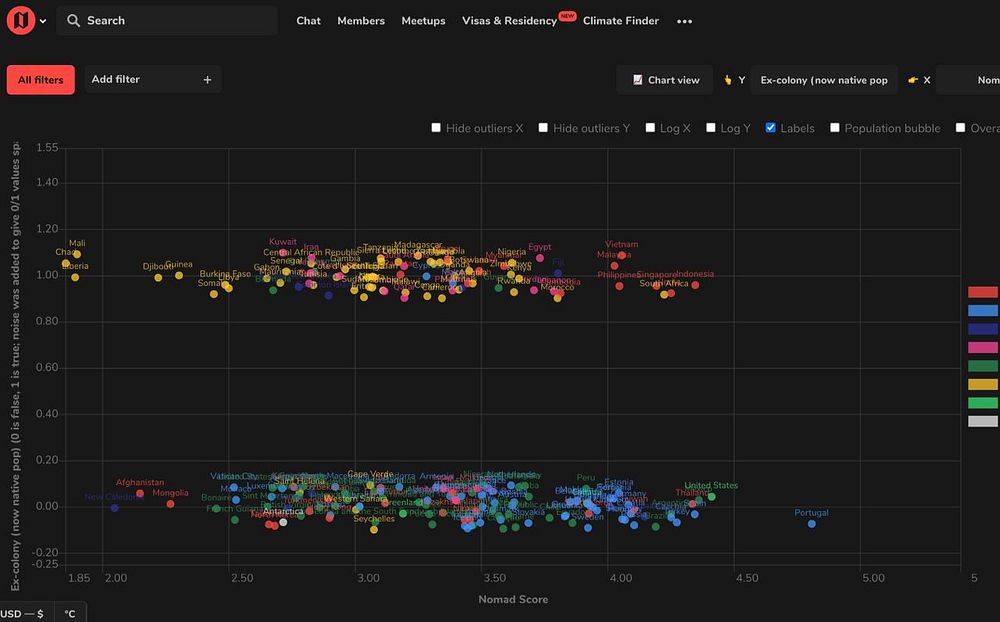Click the Djibouti data point
The width and height of the screenshot is (1000, 622).
click(x=158, y=278)
